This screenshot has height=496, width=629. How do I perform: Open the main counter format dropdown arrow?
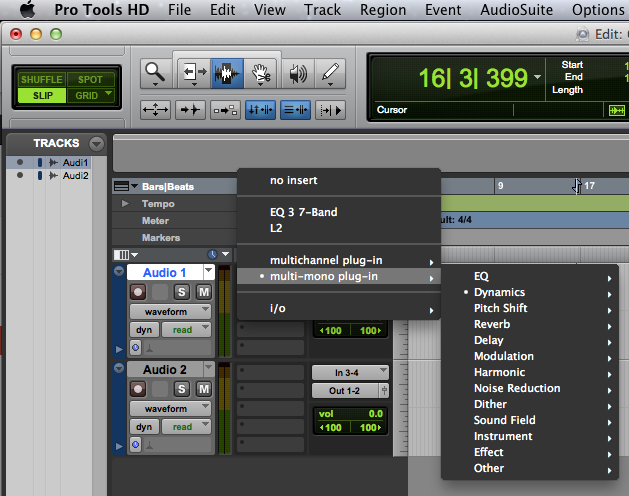pyautogui.click(x=538, y=77)
